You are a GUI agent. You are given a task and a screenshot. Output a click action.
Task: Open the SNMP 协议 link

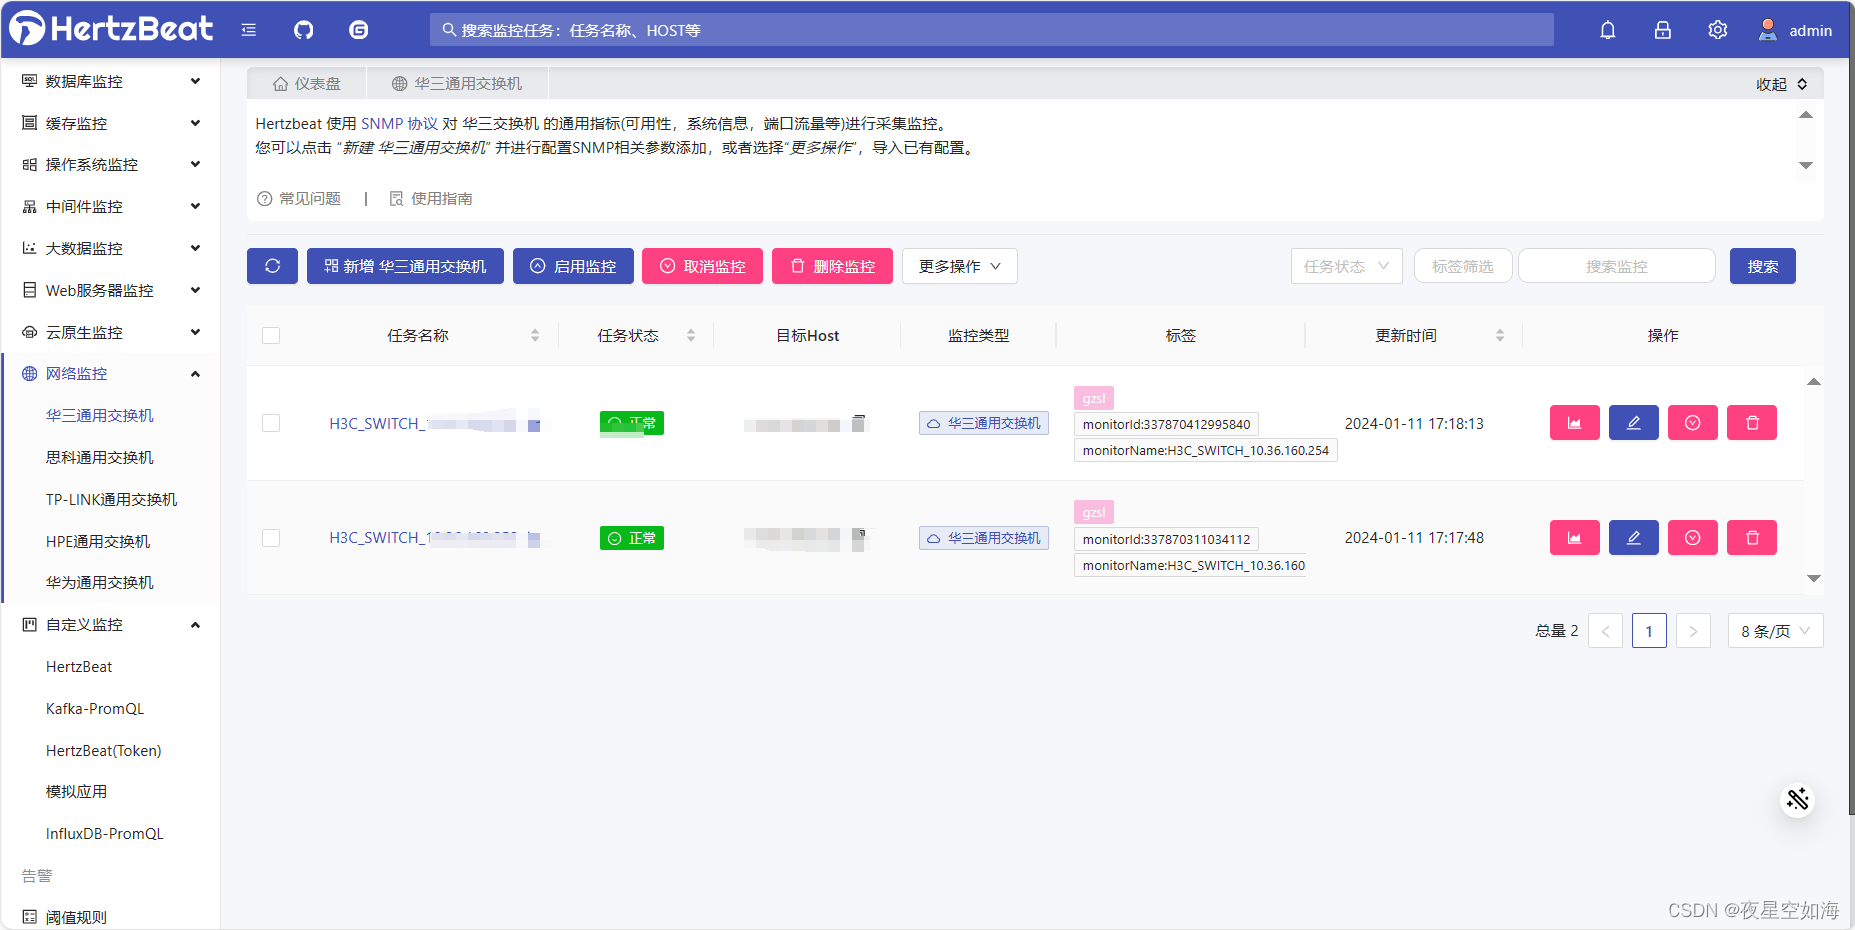pyautogui.click(x=399, y=123)
